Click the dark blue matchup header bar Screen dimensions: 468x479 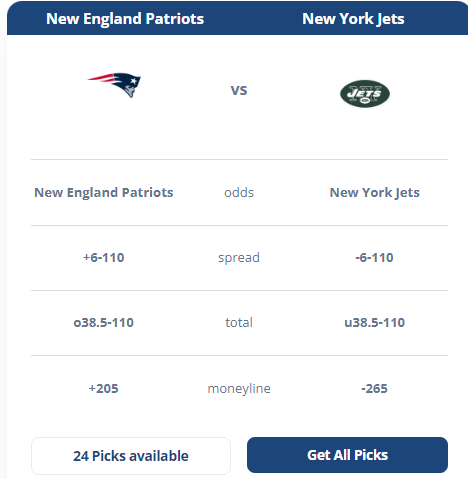237,18
